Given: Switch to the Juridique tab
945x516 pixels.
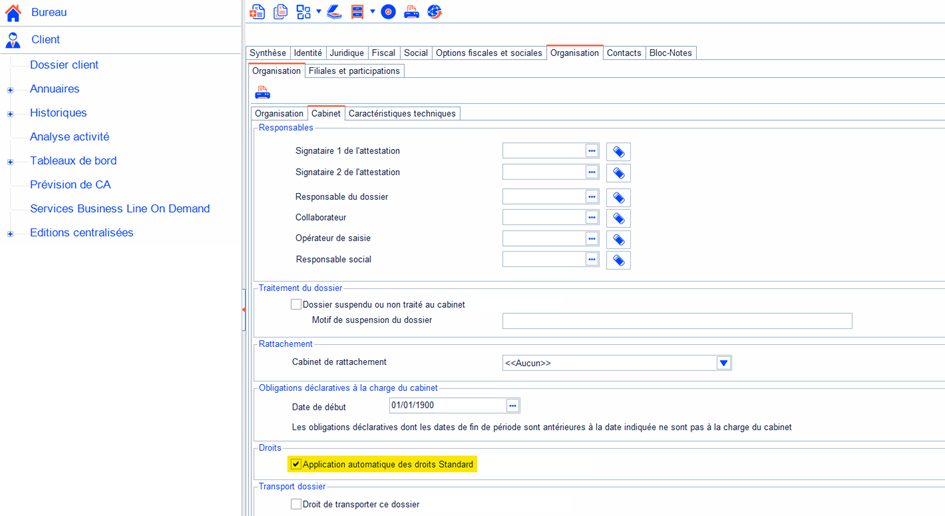Looking at the screenshot, I should coord(346,53).
